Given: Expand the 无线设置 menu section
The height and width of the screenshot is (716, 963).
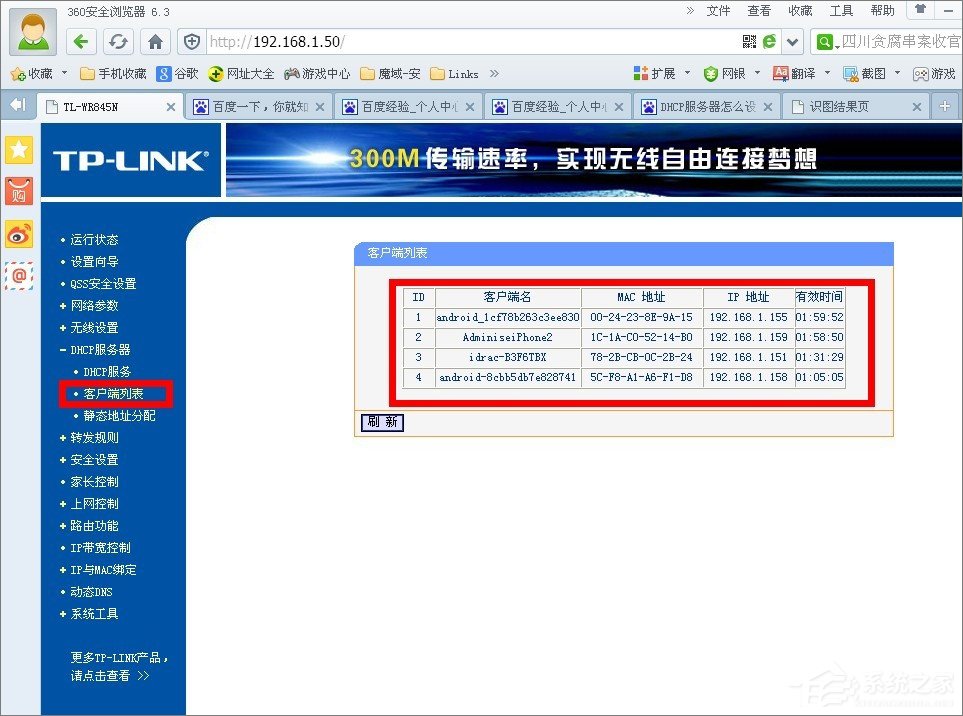Looking at the screenshot, I should pos(94,327).
